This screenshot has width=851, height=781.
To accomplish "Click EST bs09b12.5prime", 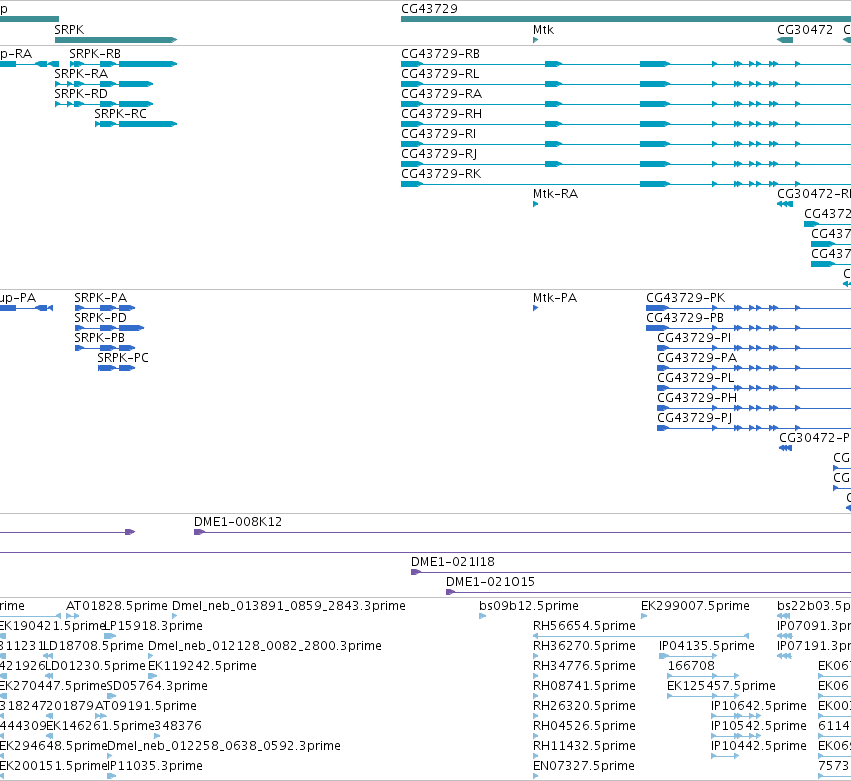I will (529, 606).
